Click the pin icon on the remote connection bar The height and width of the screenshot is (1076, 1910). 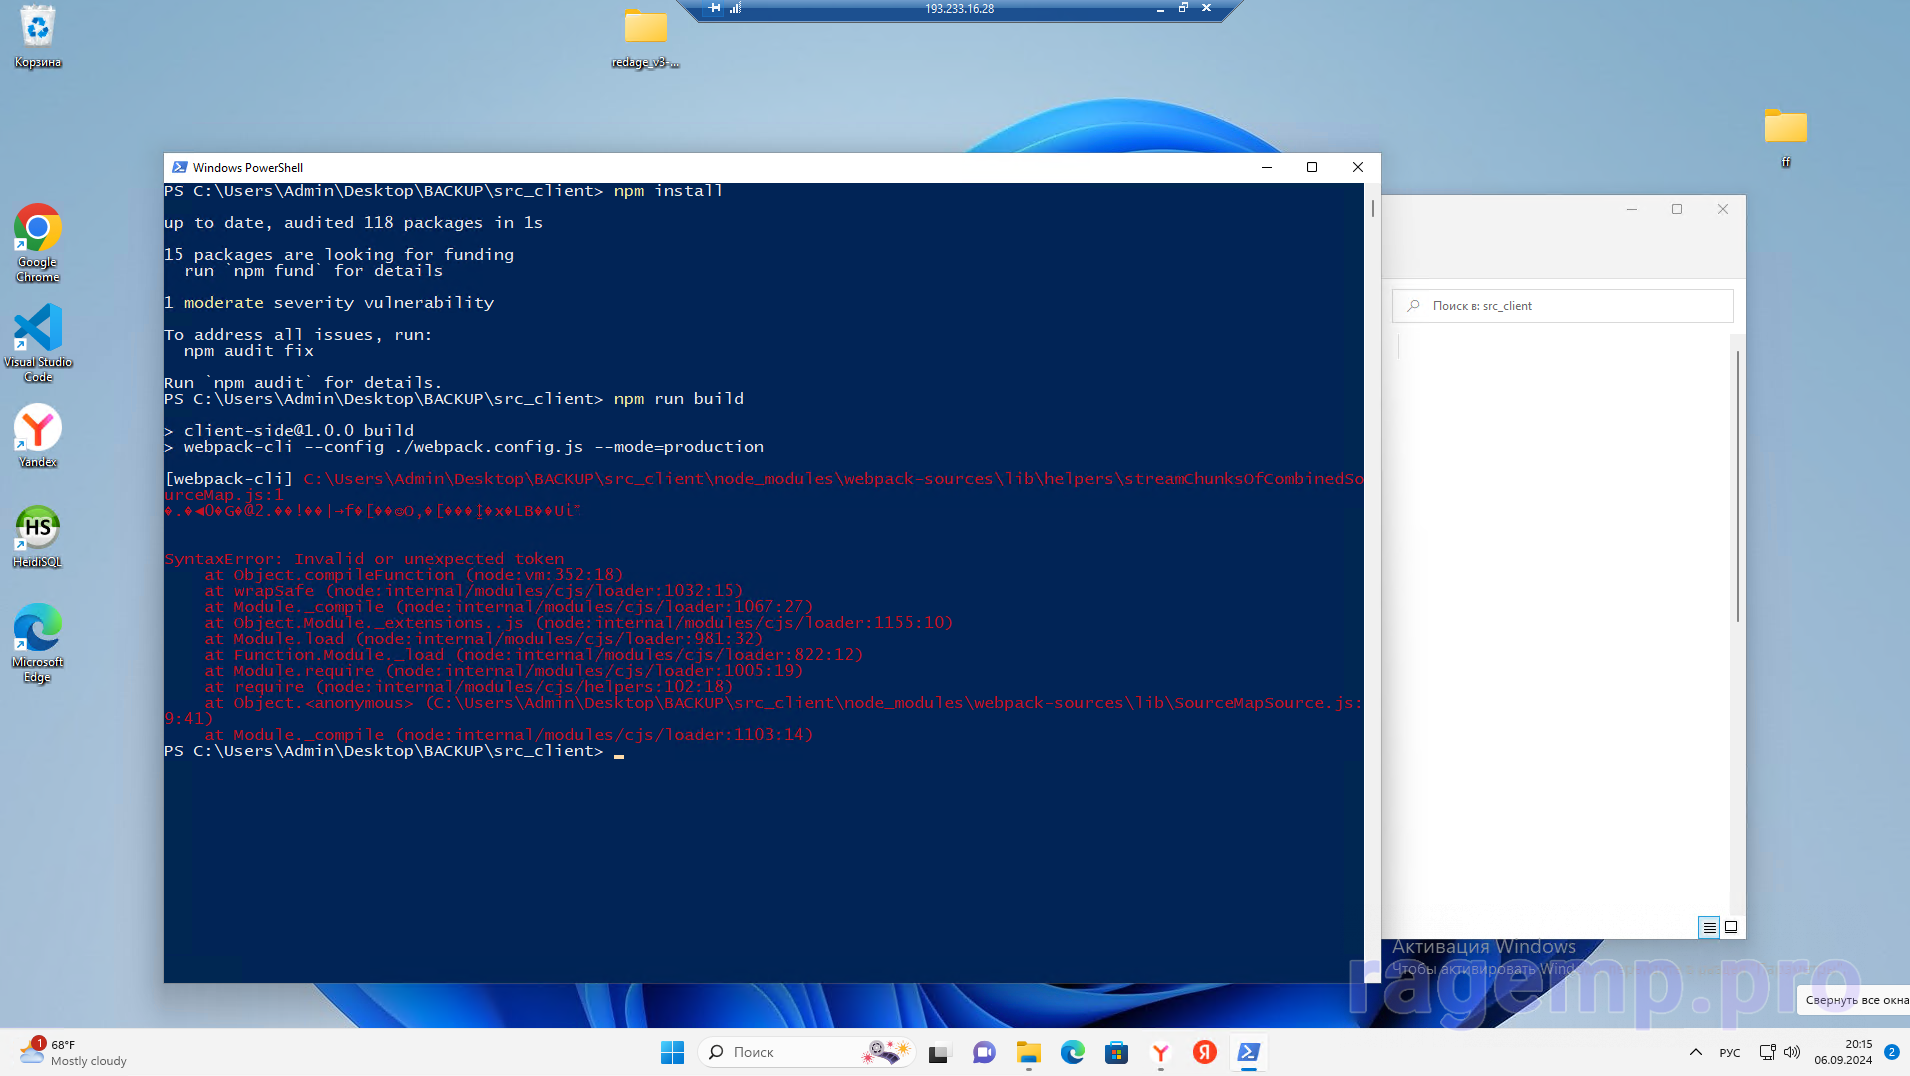click(715, 8)
